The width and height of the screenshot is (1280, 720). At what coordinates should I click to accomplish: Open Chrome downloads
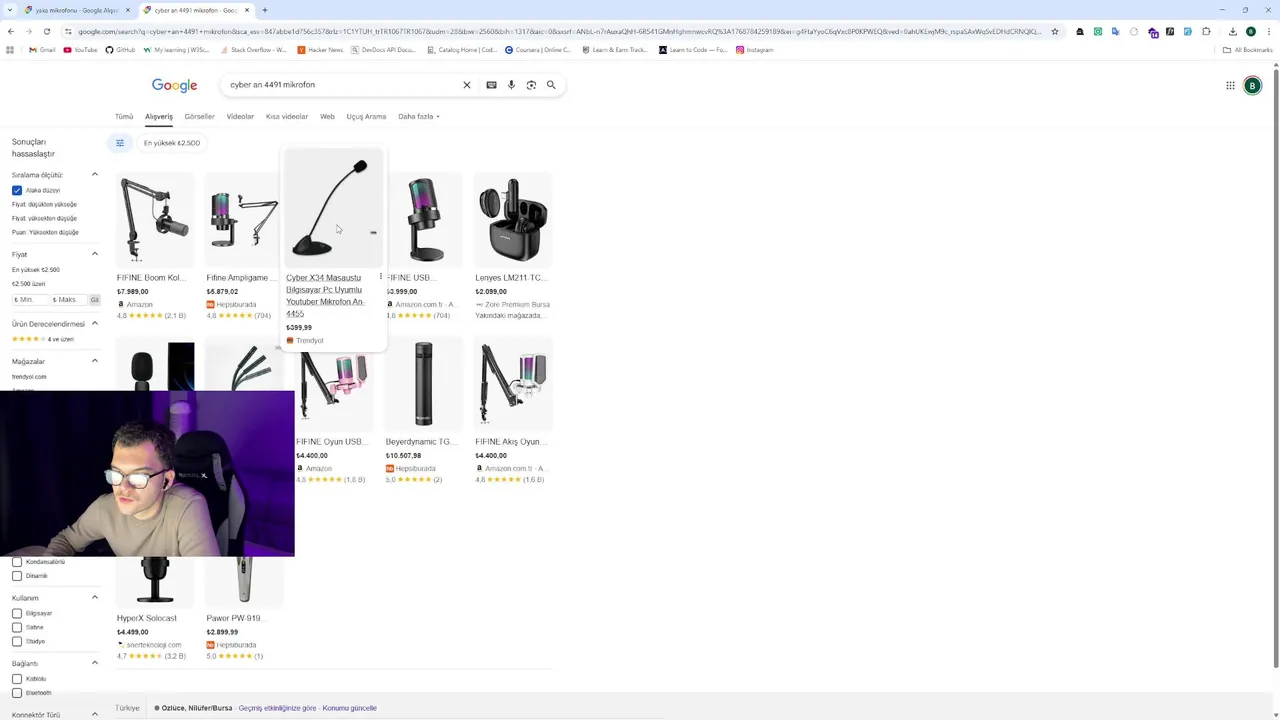pyautogui.click(x=1233, y=32)
